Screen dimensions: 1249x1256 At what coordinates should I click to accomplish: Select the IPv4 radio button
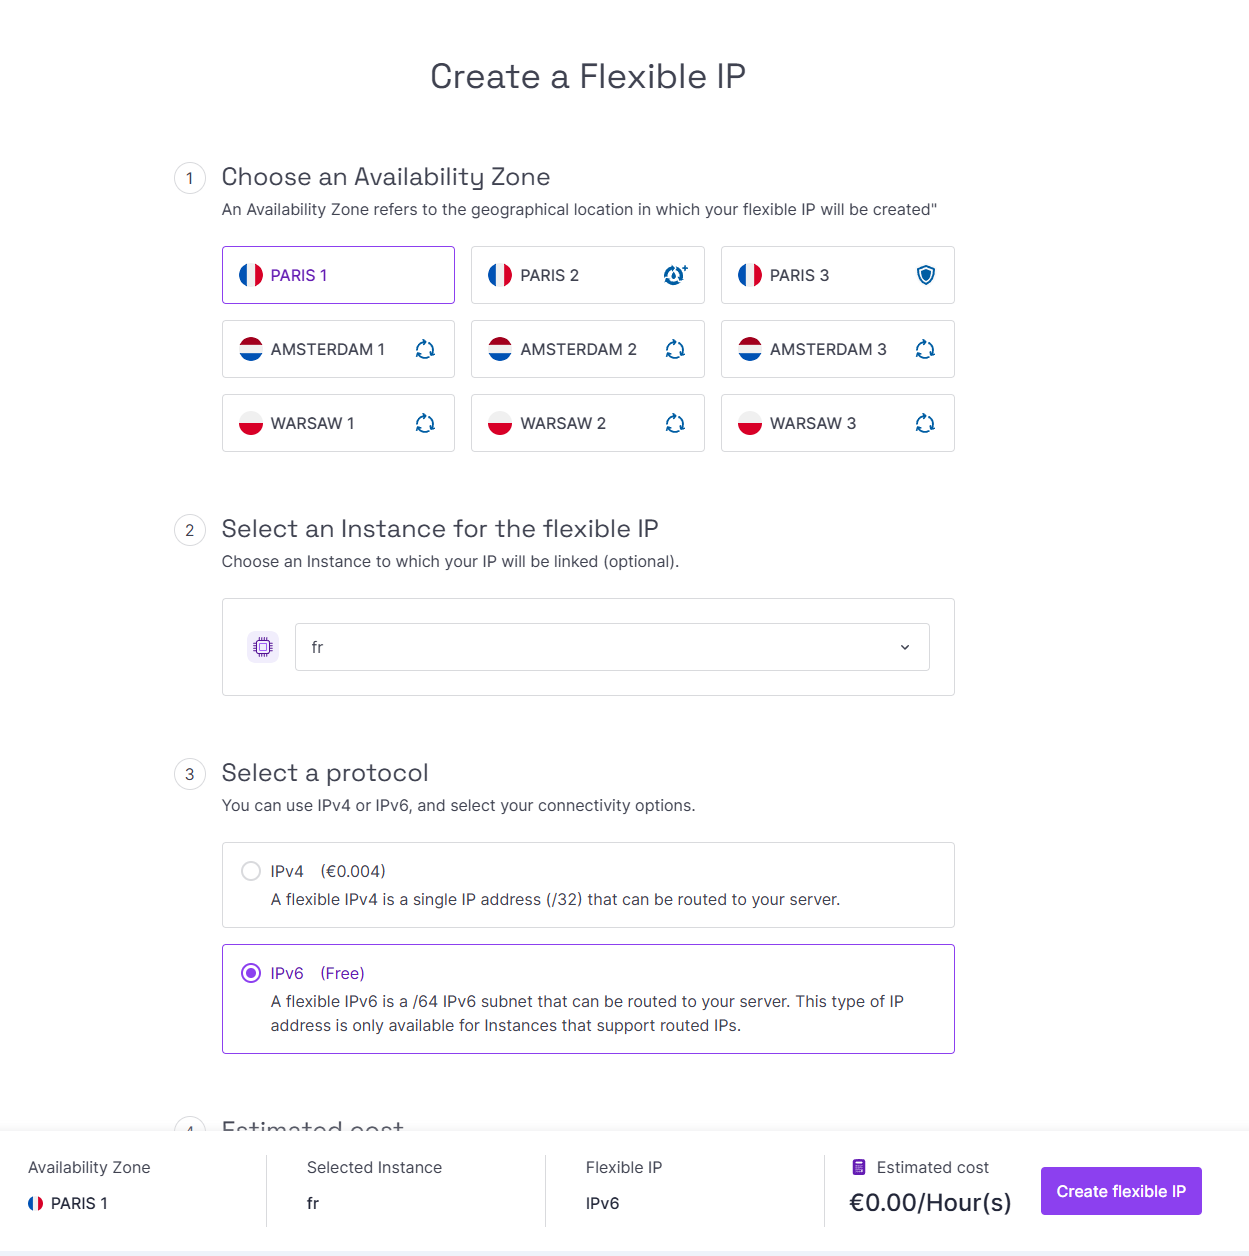(251, 871)
